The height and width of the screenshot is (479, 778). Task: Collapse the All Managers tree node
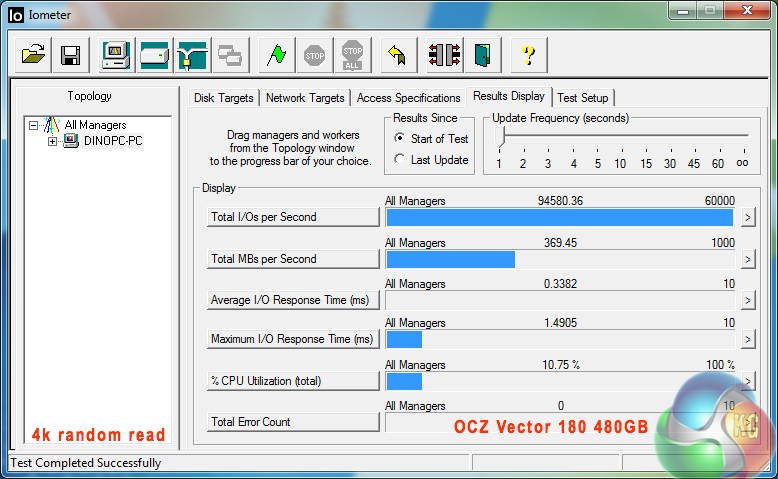[x=33, y=125]
